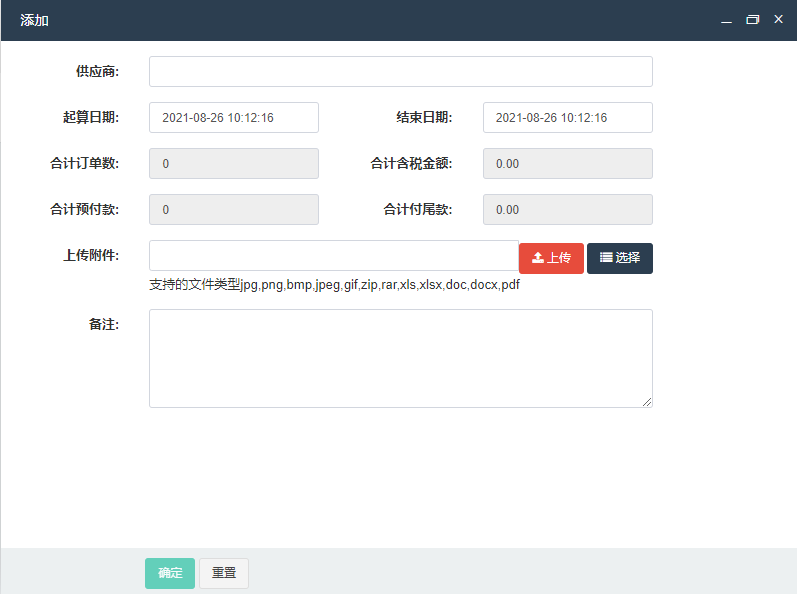Click the 合计订单数 field
Image resolution: width=797 pixels, height=594 pixels.
pos(234,164)
